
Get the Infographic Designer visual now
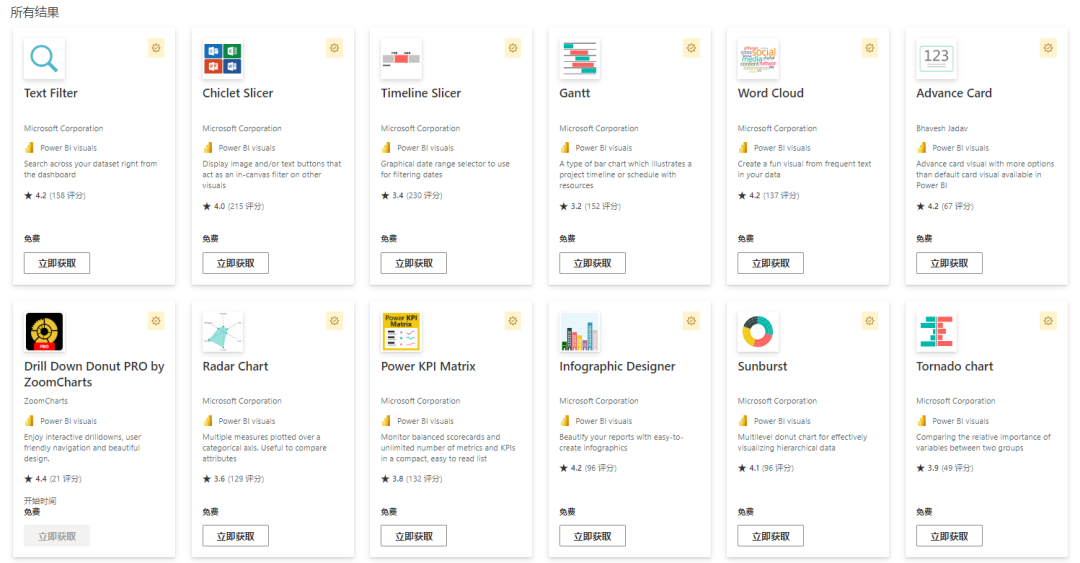pos(592,536)
